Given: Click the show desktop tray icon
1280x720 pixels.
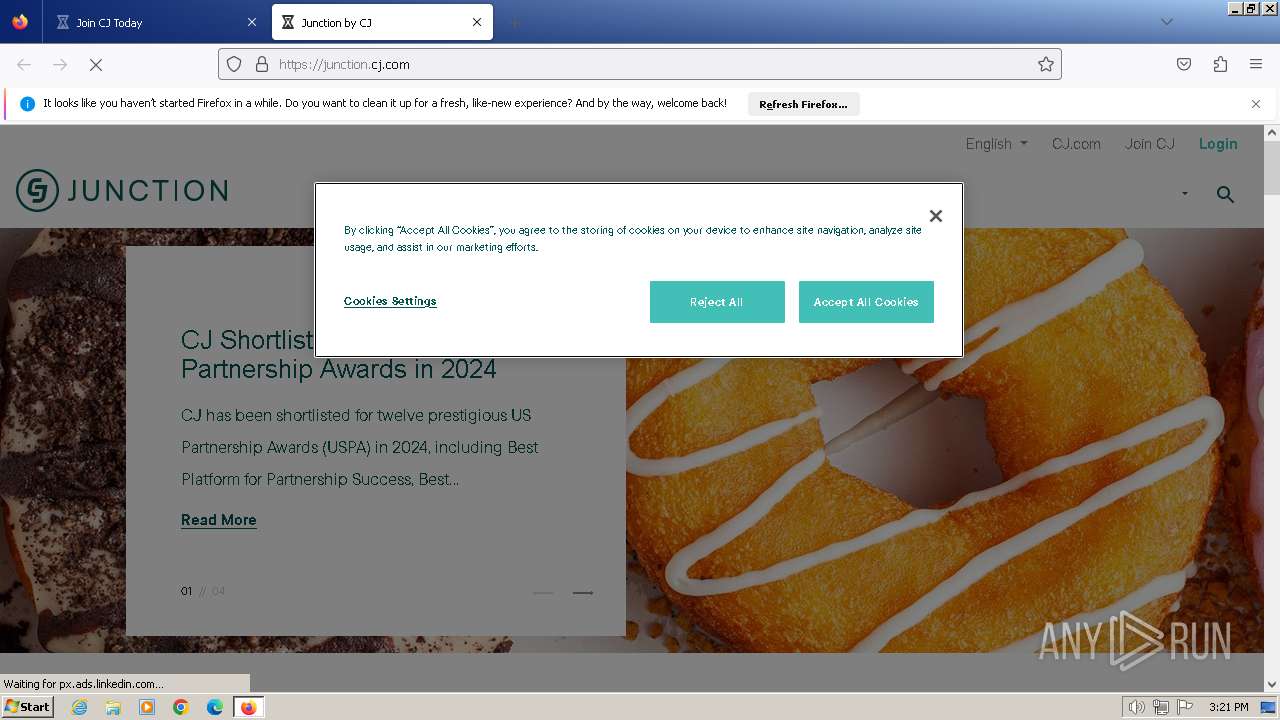Looking at the screenshot, I should click(x=1268, y=707).
